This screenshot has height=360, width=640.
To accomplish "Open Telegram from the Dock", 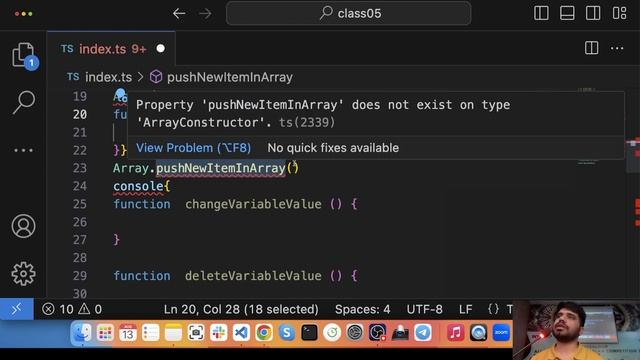I will coord(423,333).
